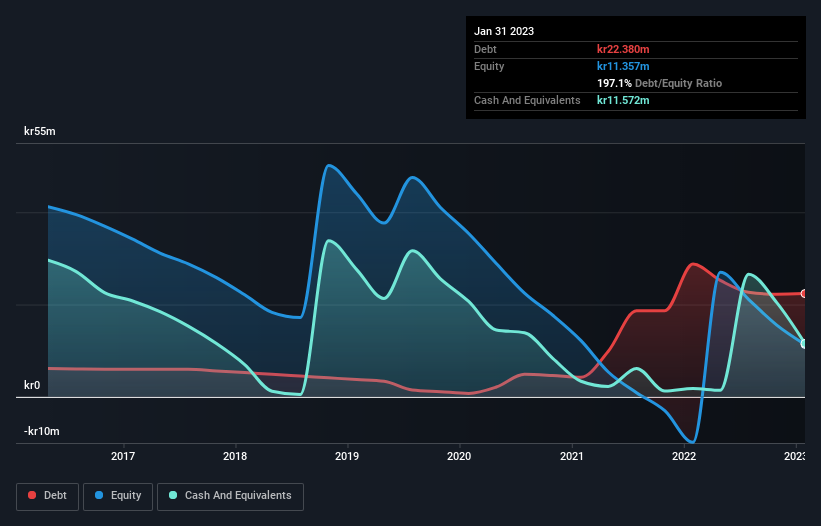Click the Debt row label in tooltip
The width and height of the screenshot is (821, 526).
point(485,49)
